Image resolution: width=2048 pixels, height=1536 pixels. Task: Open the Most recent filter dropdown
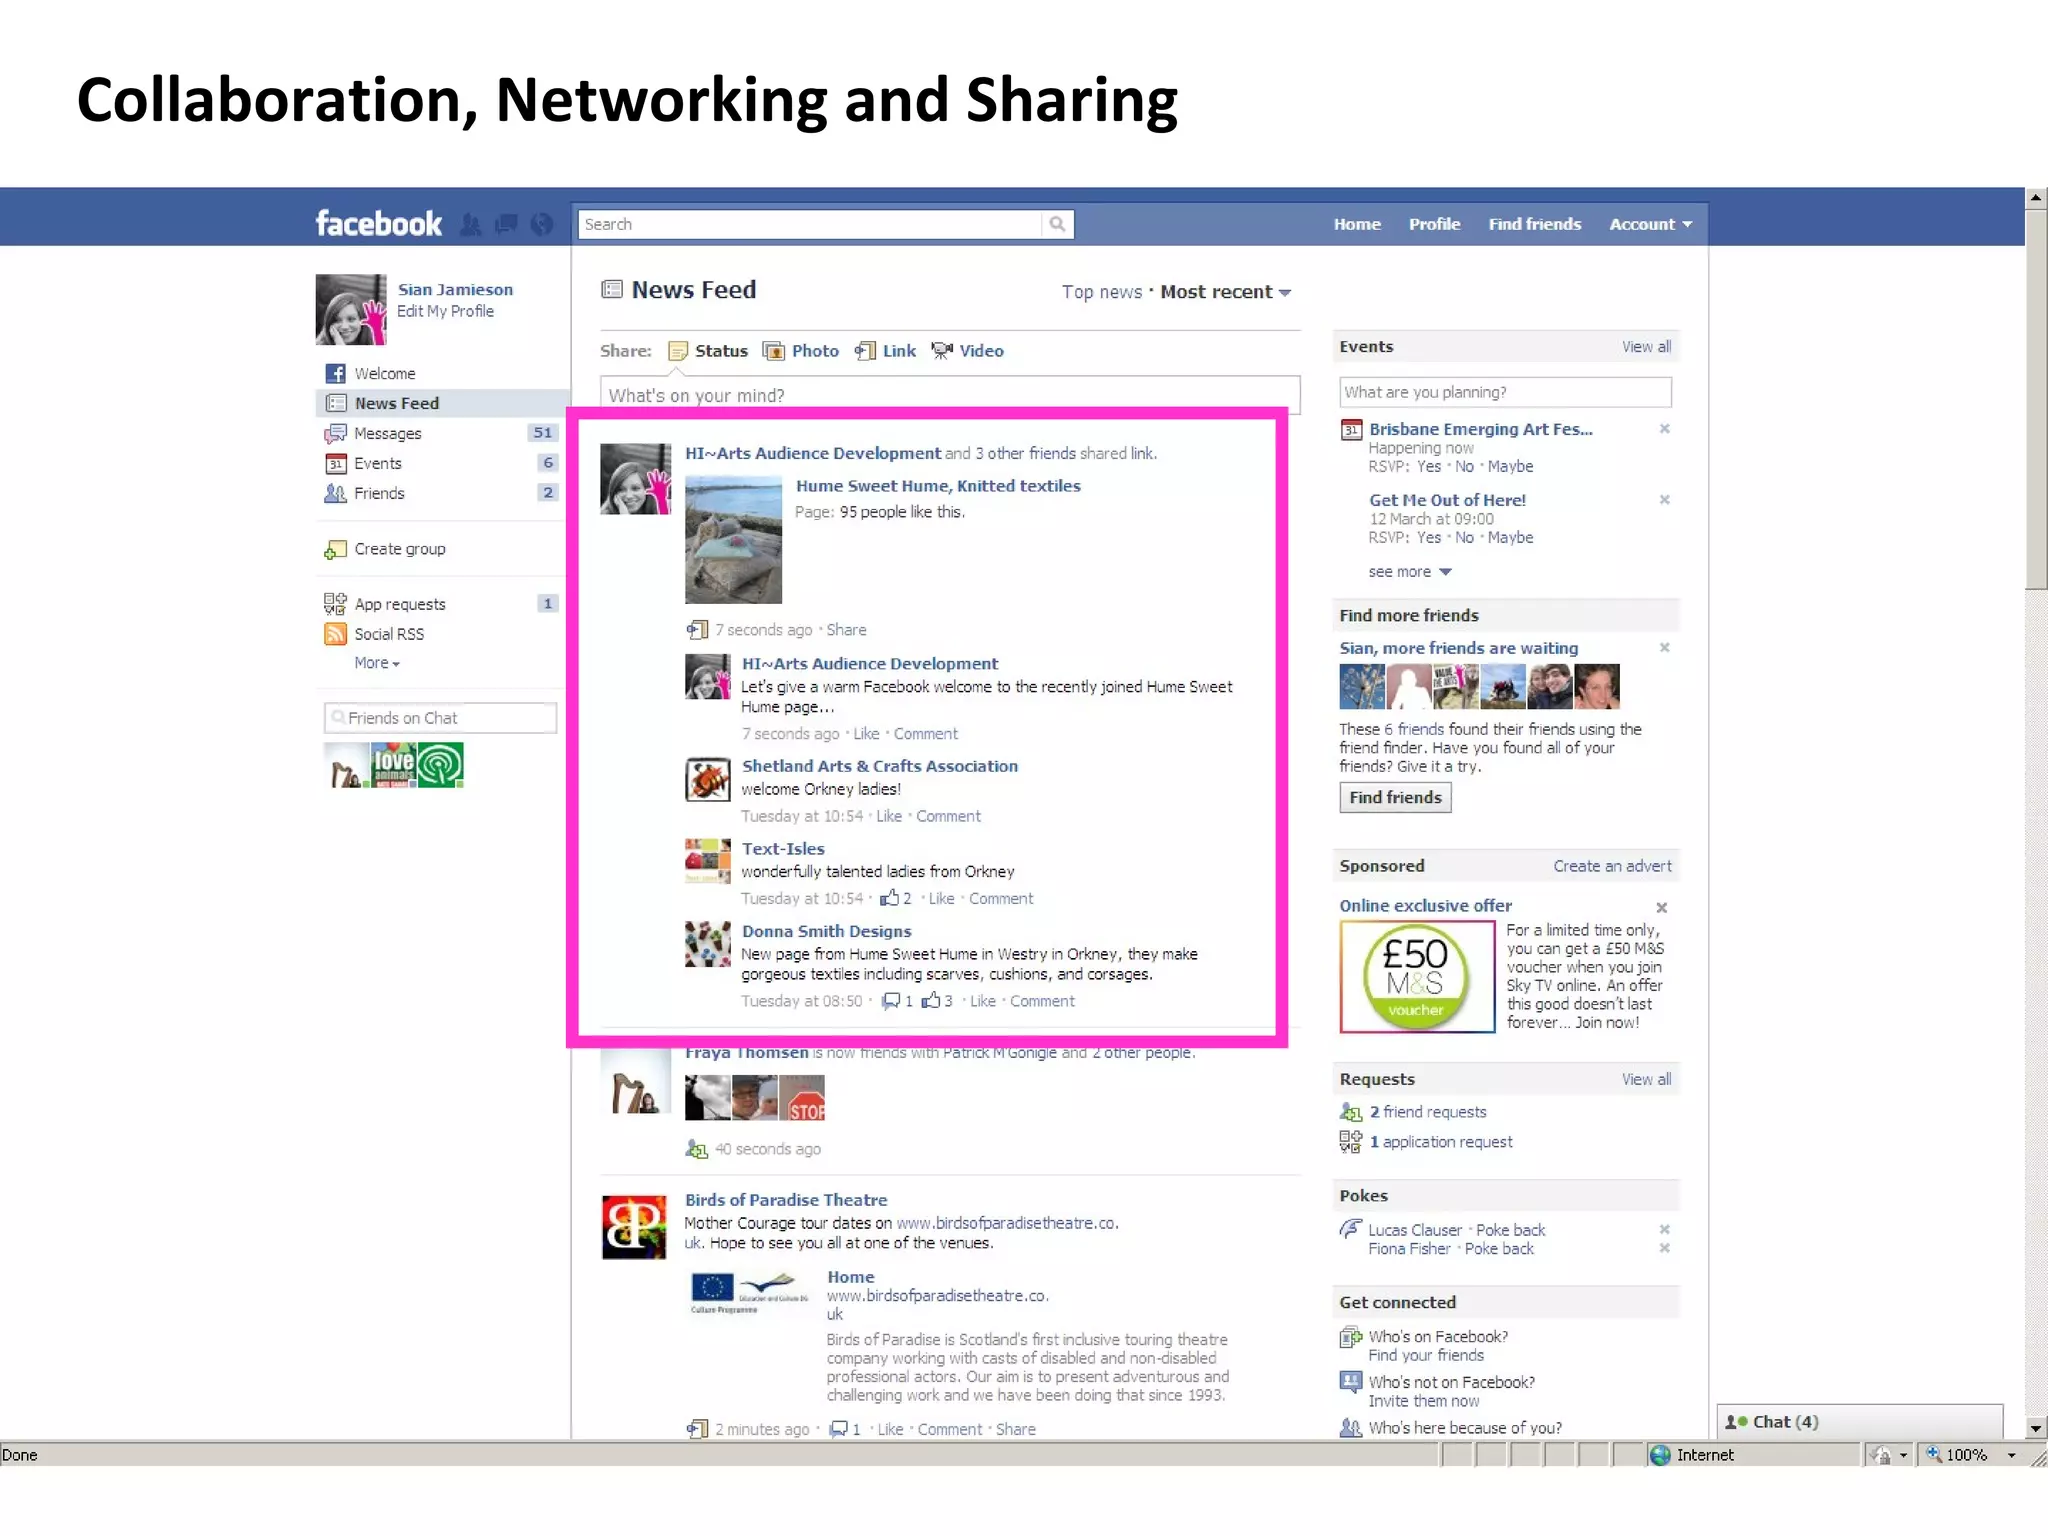point(1226,292)
